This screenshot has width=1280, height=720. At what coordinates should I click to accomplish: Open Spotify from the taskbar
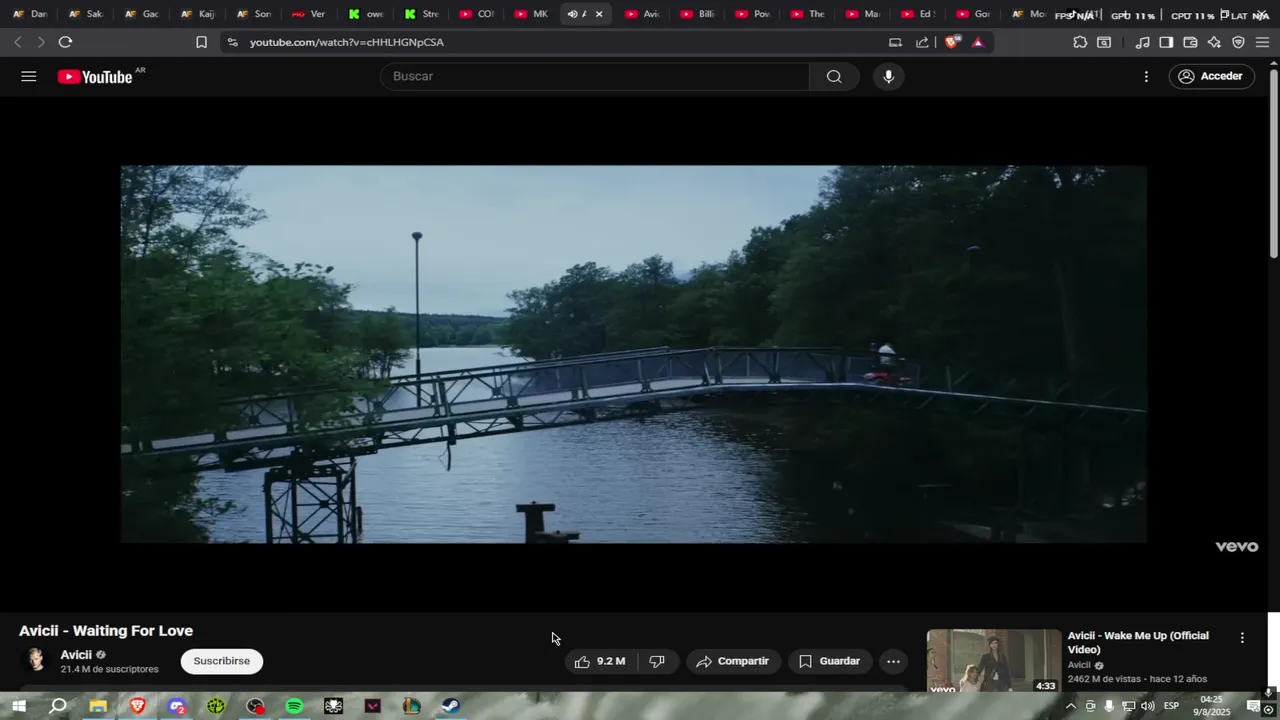point(294,706)
